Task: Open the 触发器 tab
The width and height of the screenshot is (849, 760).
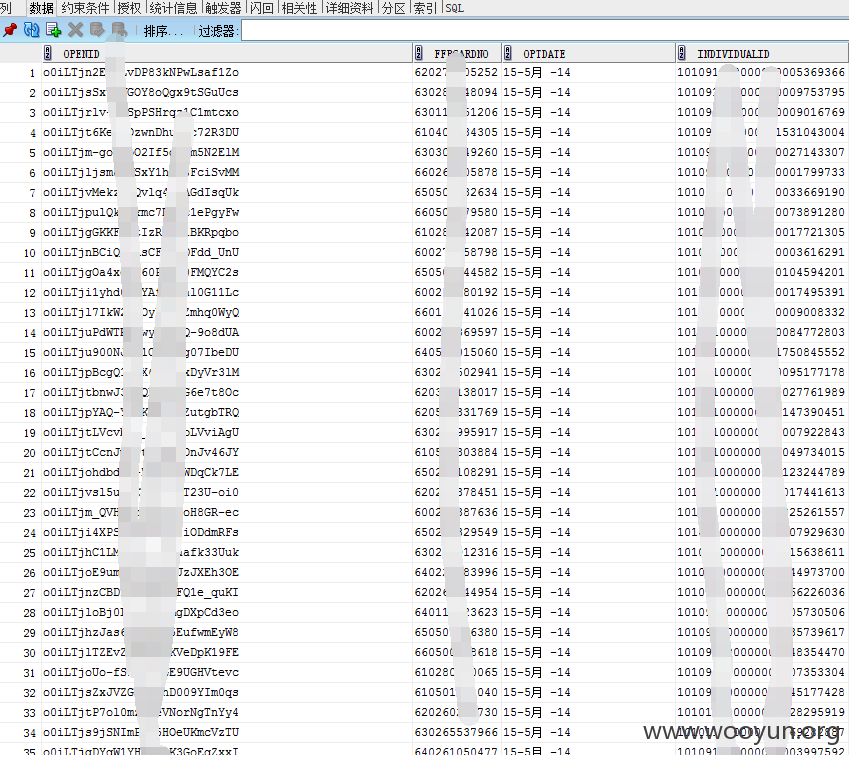Action: pyautogui.click(x=223, y=8)
